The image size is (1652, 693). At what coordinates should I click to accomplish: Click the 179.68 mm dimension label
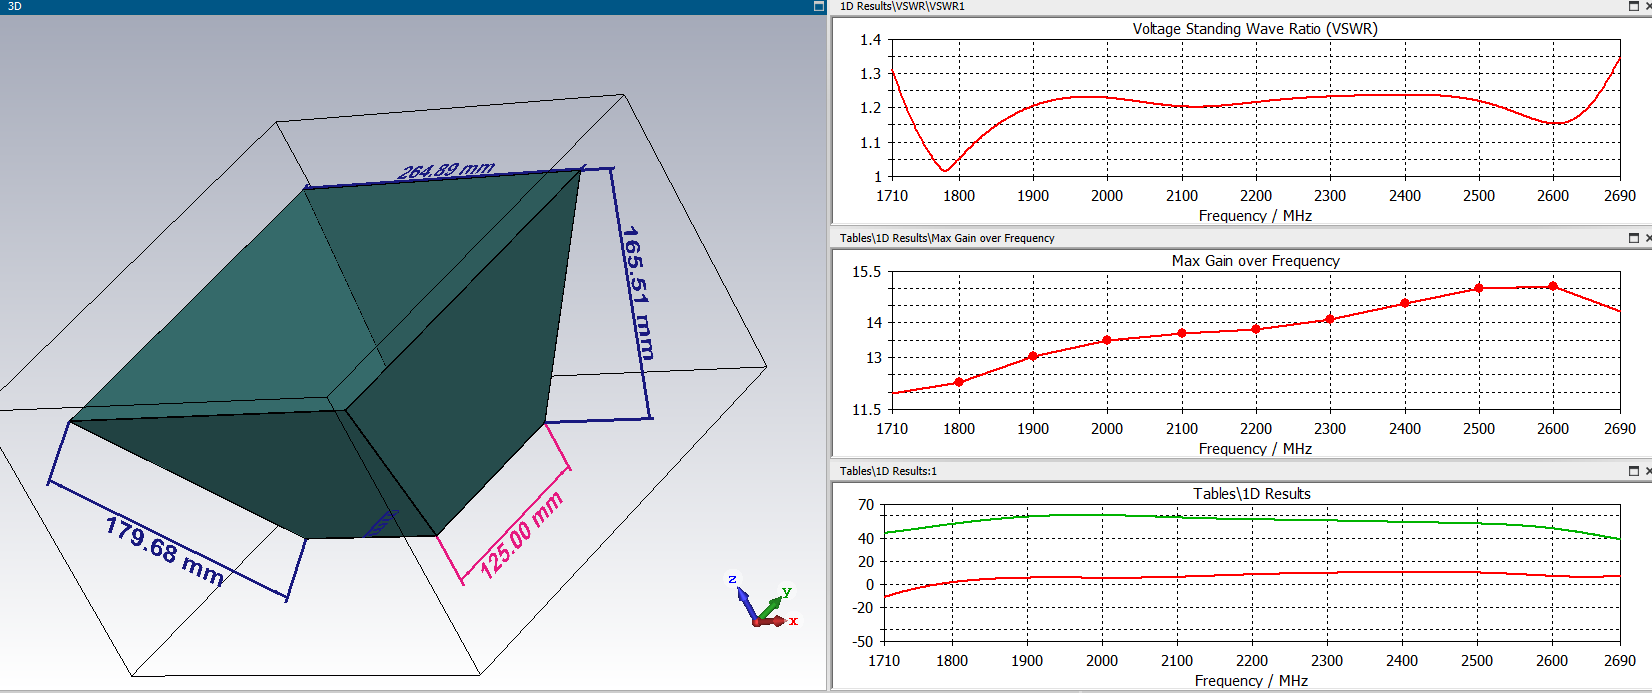[x=165, y=550]
